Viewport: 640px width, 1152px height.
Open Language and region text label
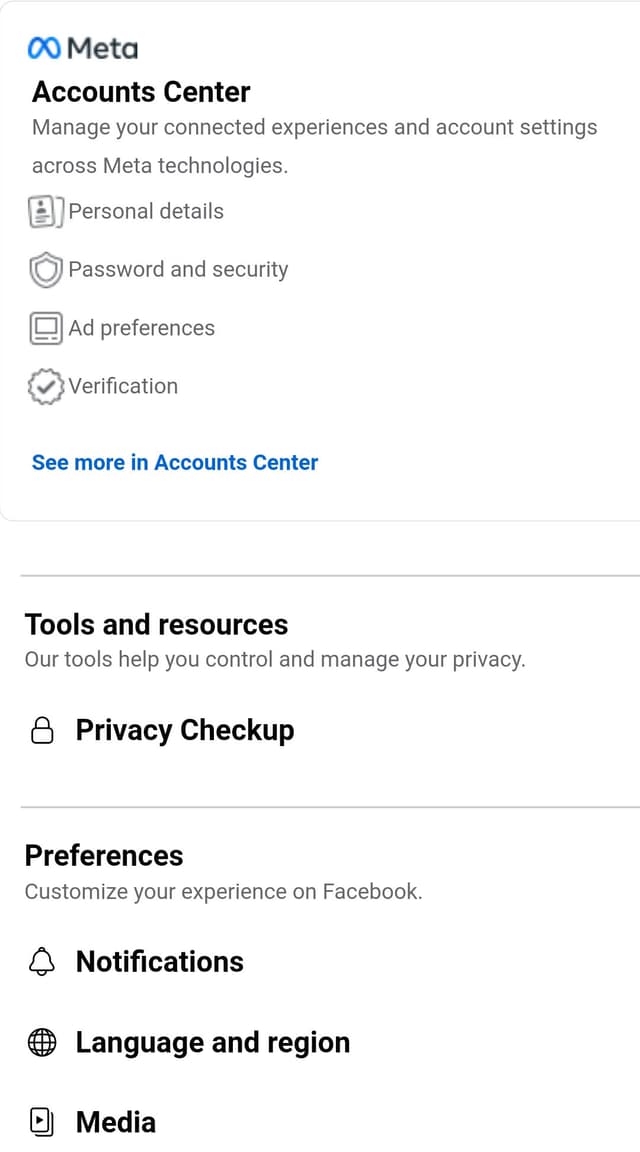coord(213,1043)
